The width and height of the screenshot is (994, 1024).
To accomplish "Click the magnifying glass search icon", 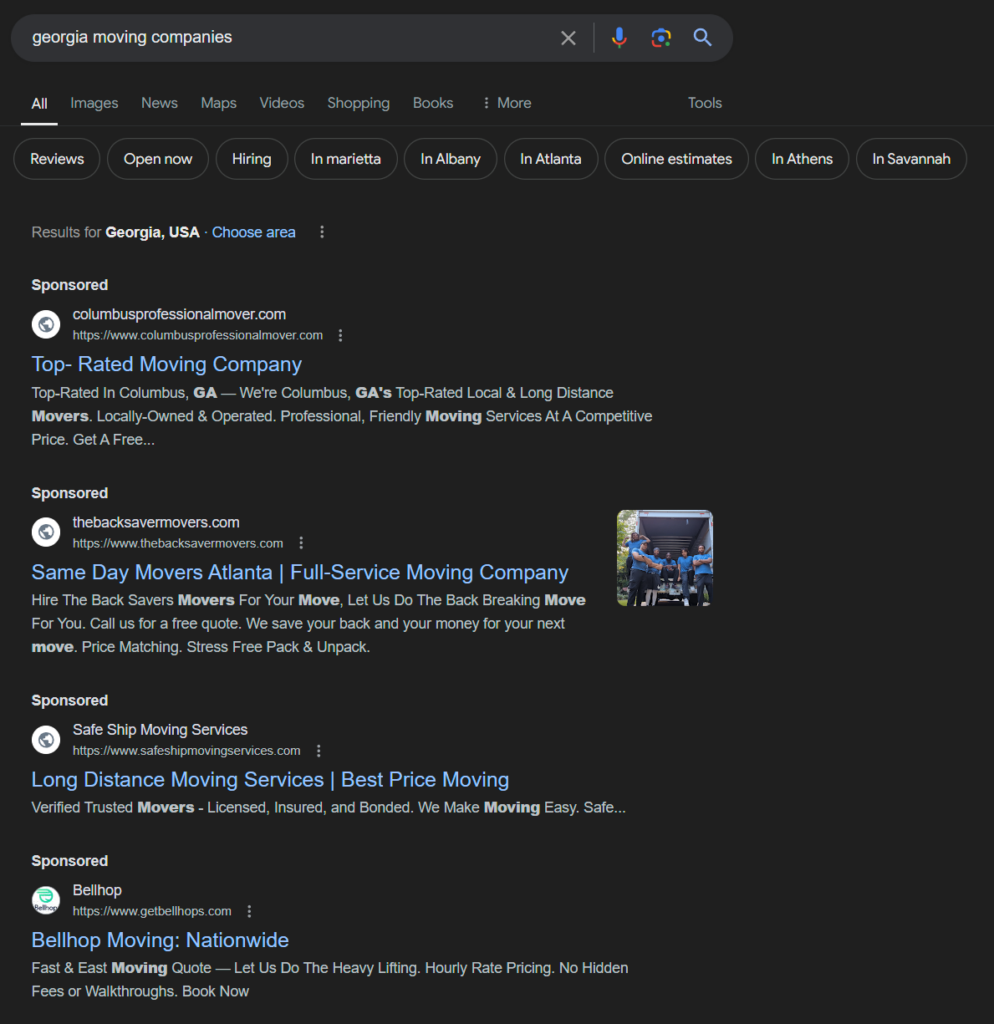I will [x=703, y=38].
